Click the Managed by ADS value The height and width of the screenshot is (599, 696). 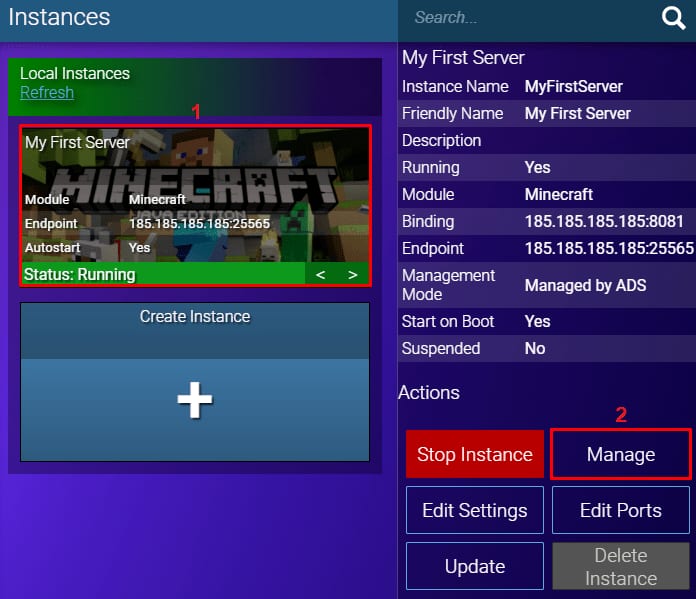(585, 285)
